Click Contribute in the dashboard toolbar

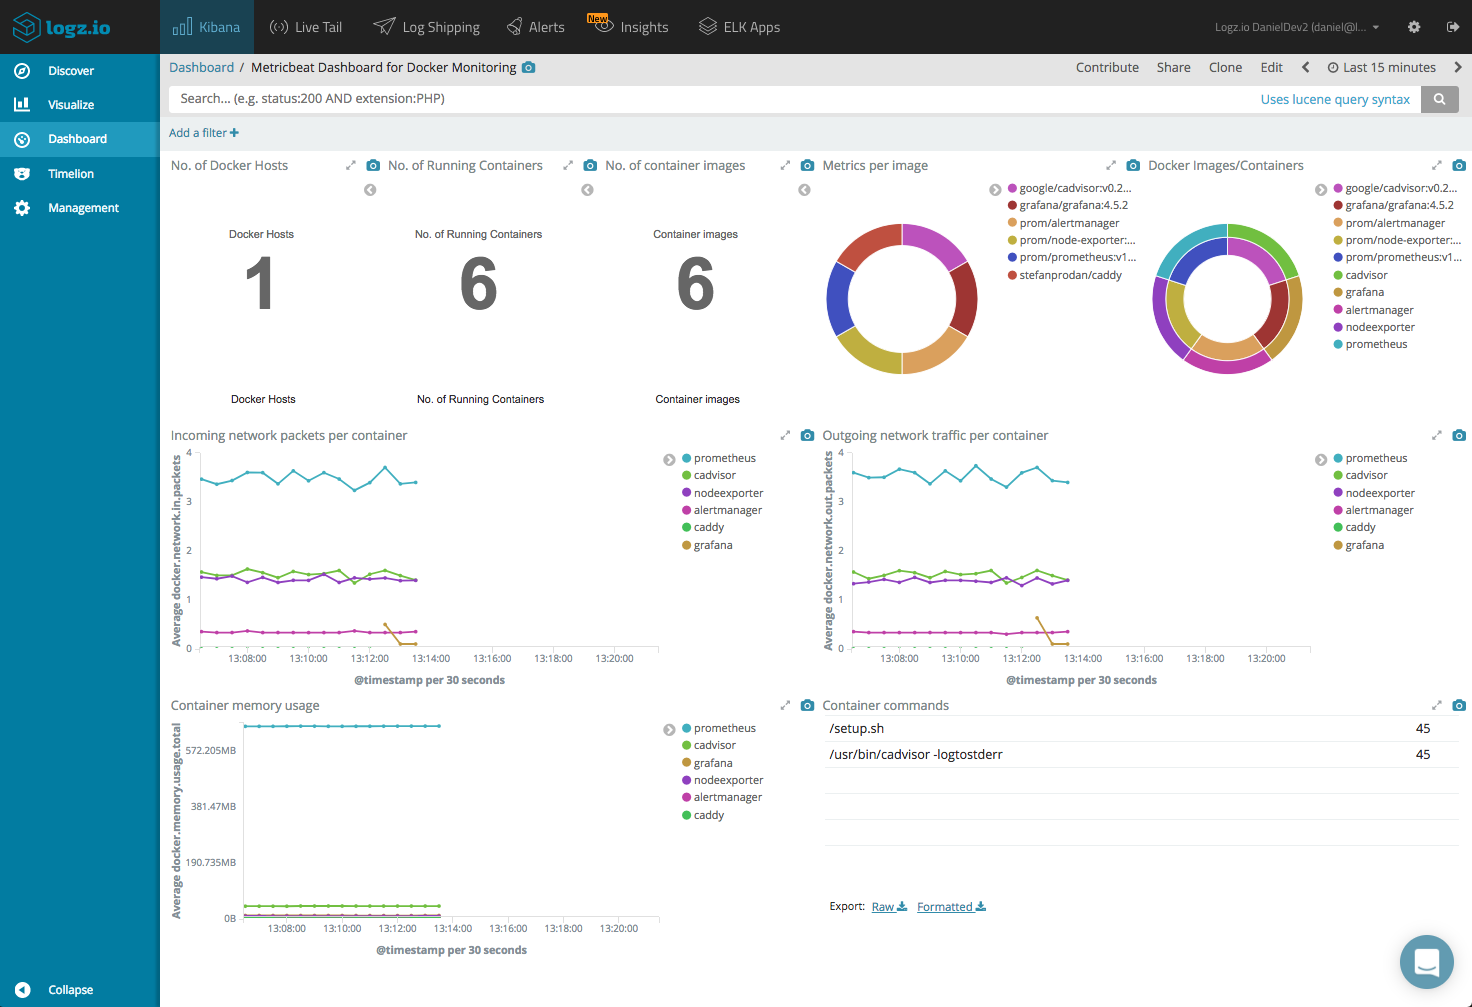coord(1107,68)
